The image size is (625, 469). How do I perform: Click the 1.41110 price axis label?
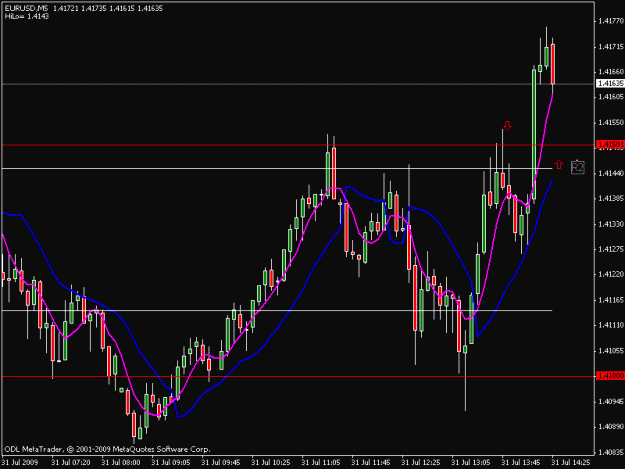point(611,325)
